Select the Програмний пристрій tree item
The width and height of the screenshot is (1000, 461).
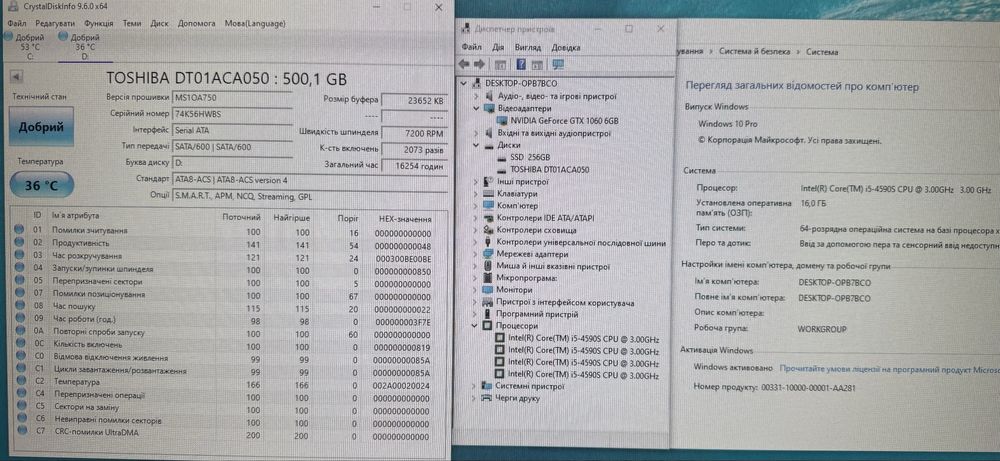click(x=537, y=314)
